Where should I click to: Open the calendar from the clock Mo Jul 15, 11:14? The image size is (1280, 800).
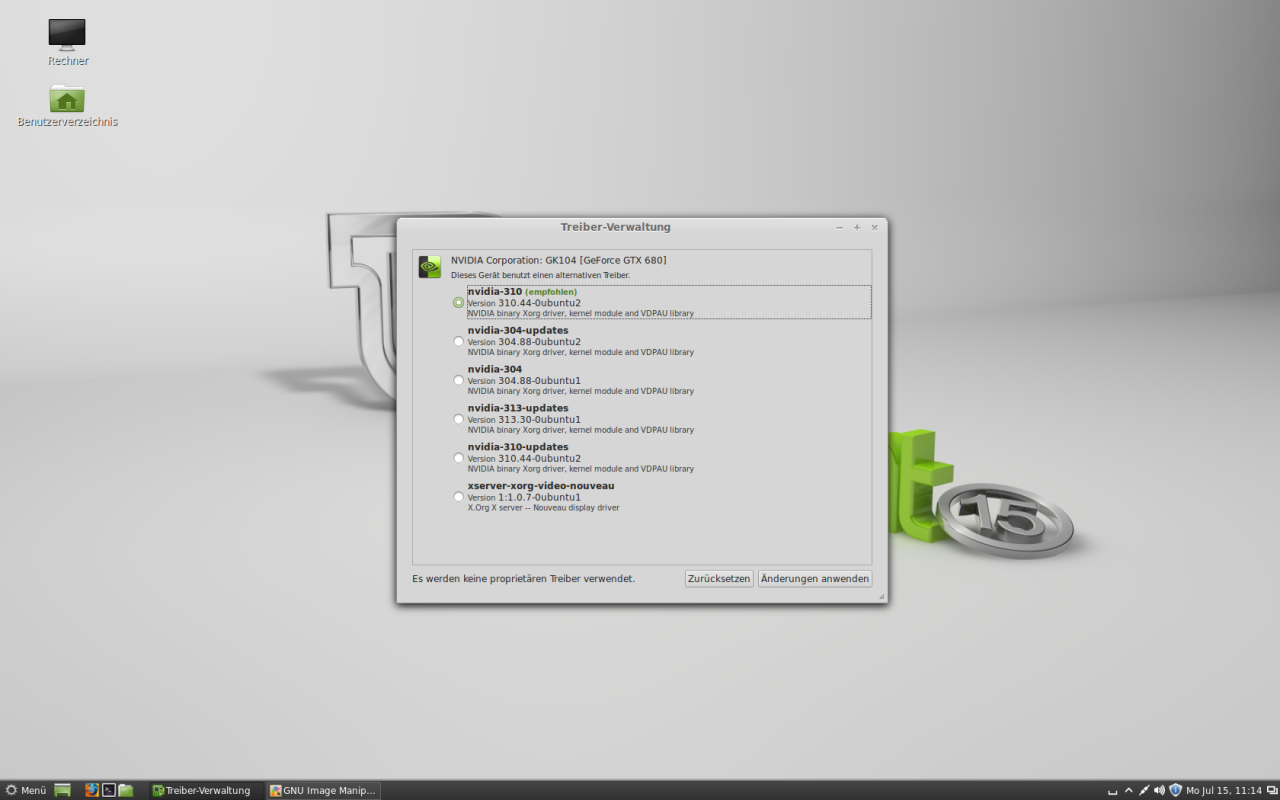click(x=1224, y=790)
